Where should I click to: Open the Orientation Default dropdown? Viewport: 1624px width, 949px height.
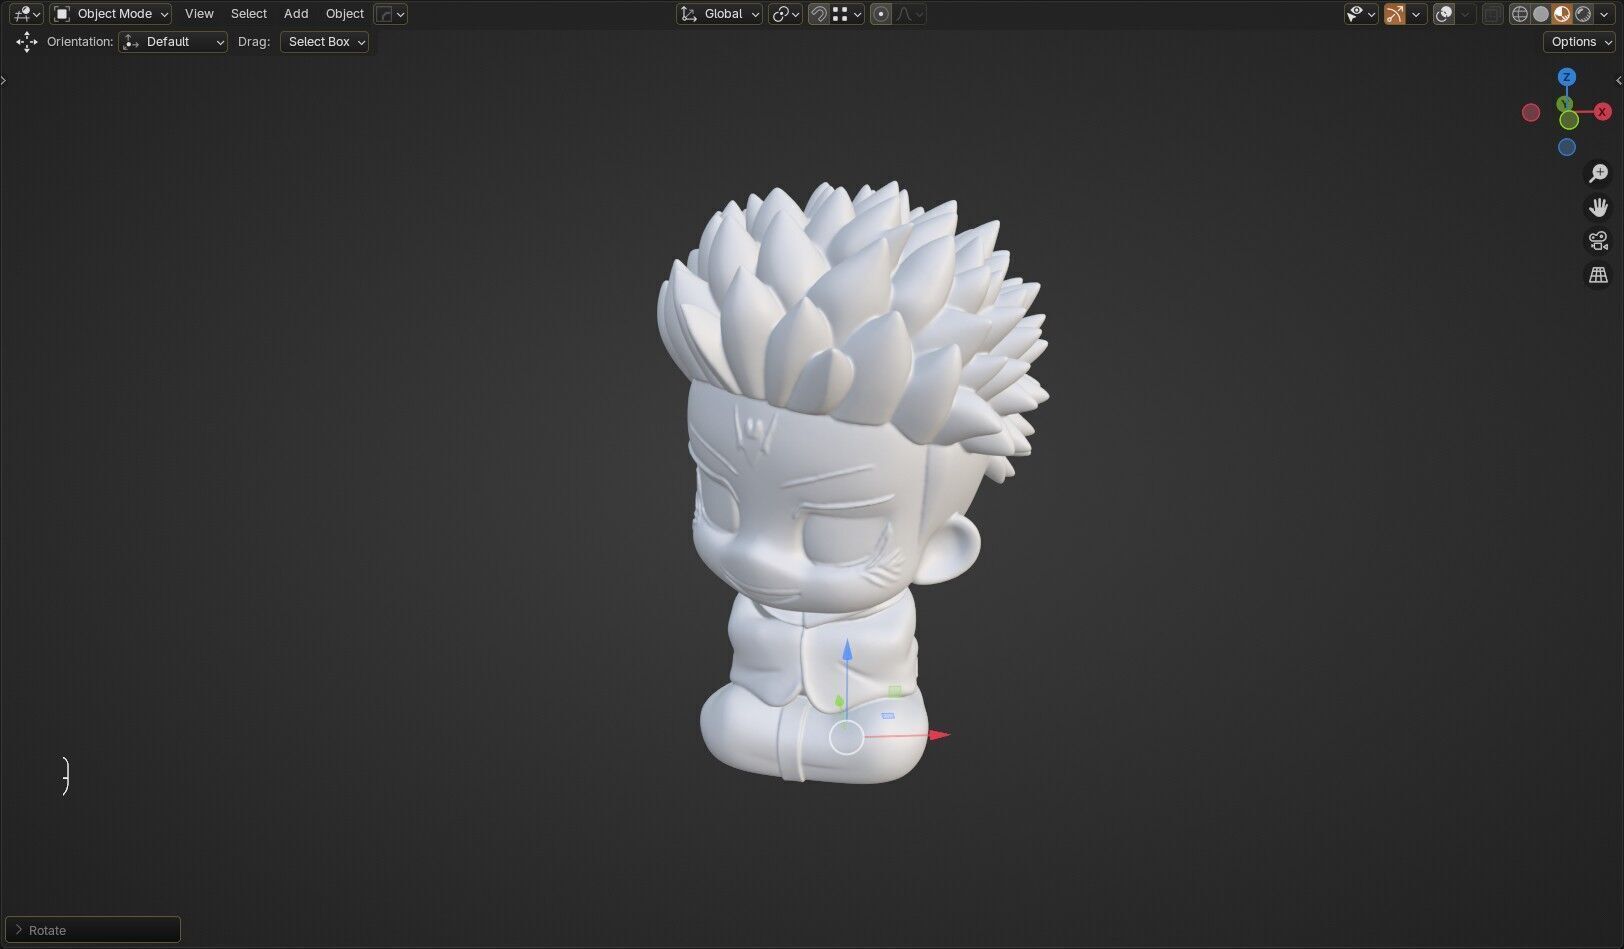click(173, 42)
